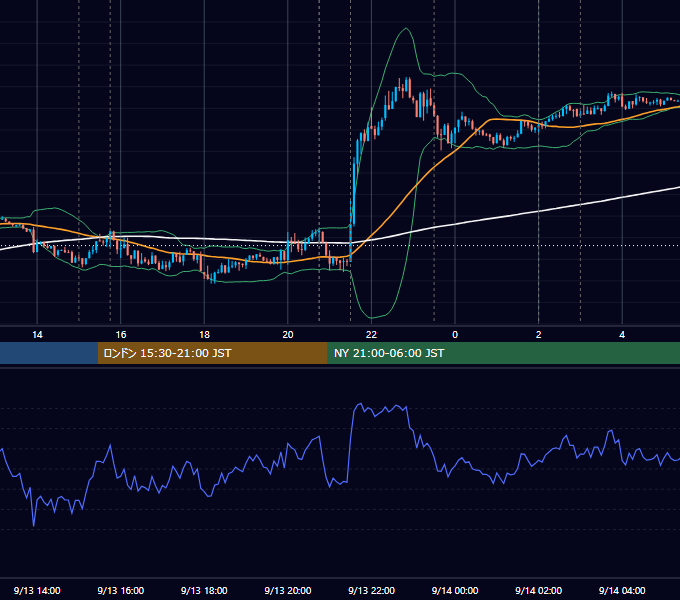Click the 20 hour label on price chart axis
680x600 pixels.
288,335
